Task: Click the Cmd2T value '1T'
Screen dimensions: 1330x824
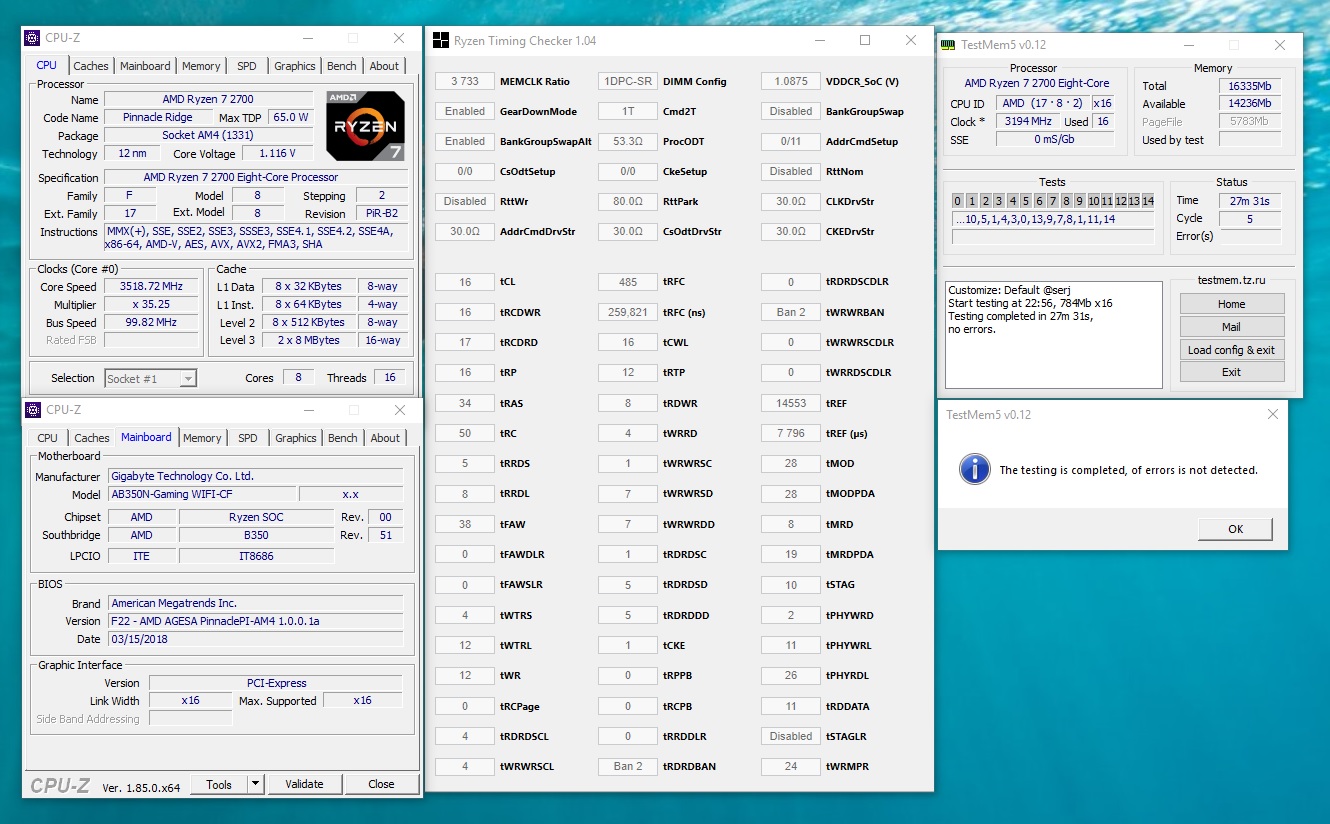Action: [x=628, y=112]
